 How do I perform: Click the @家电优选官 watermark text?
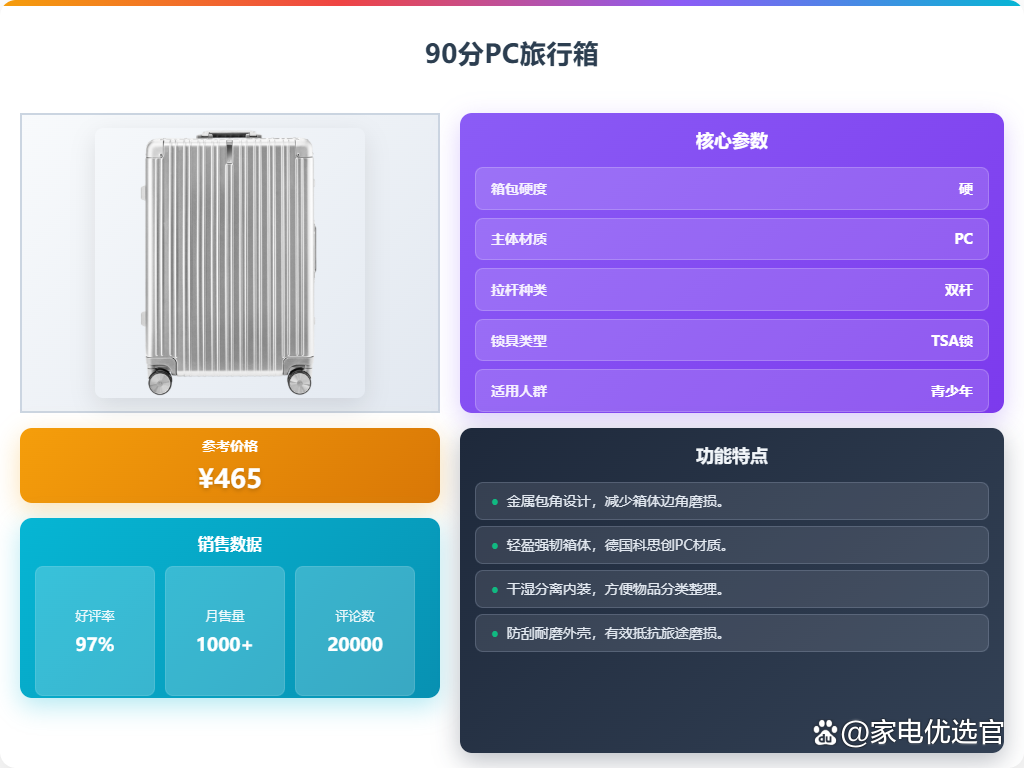[x=922, y=732]
